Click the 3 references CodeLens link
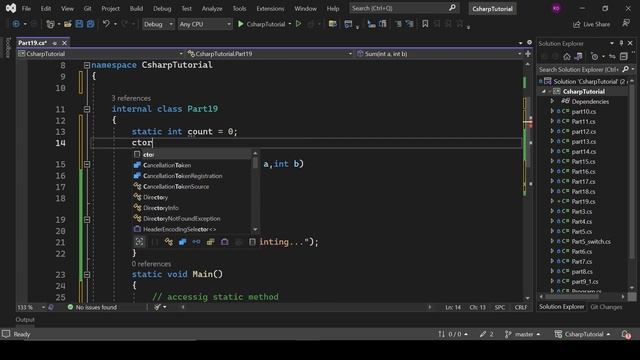This screenshot has width=640, height=360. [131, 98]
